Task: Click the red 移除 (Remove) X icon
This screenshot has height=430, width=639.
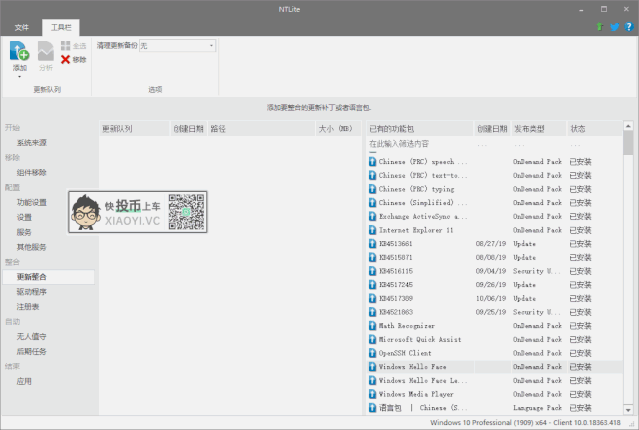Action: 66,60
